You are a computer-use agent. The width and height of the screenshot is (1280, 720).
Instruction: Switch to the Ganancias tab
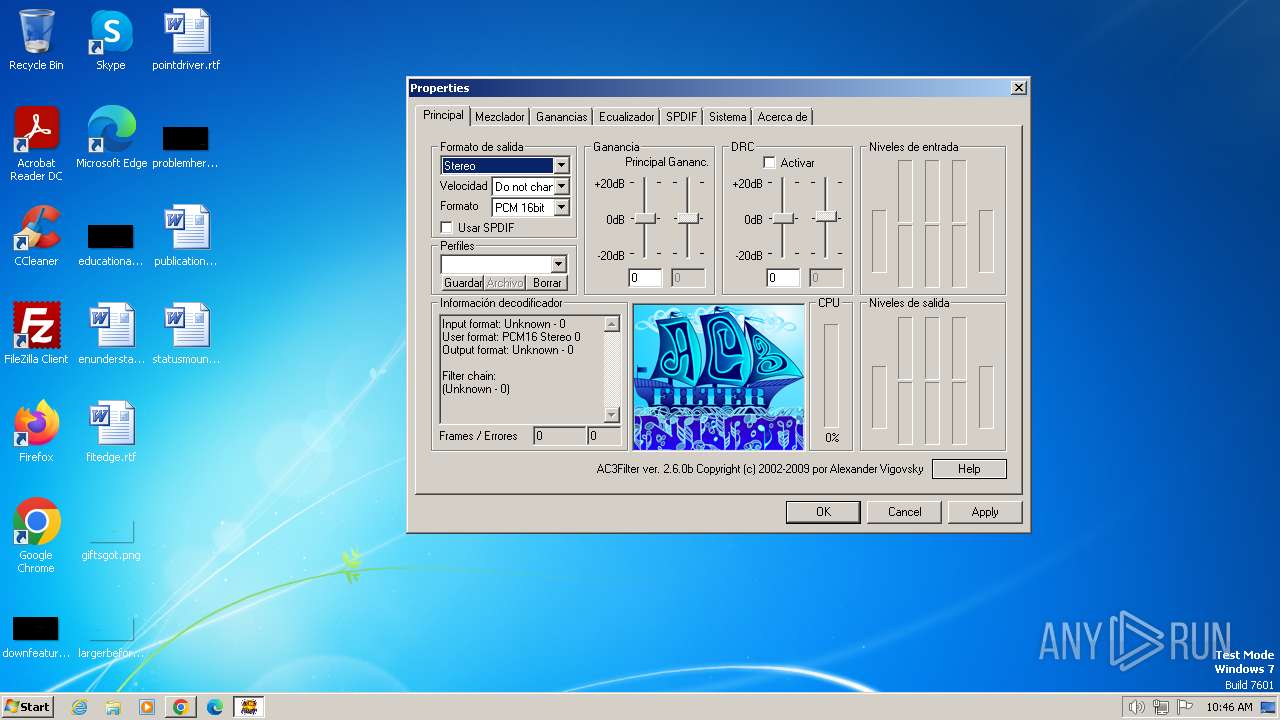(x=562, y=117)
